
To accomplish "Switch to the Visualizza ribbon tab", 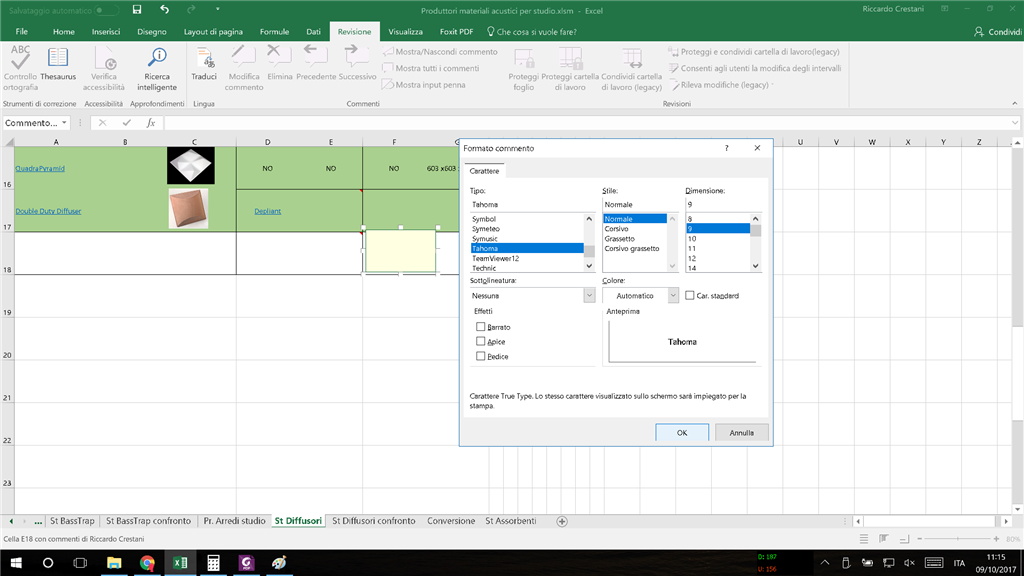I will click(406, 31).
